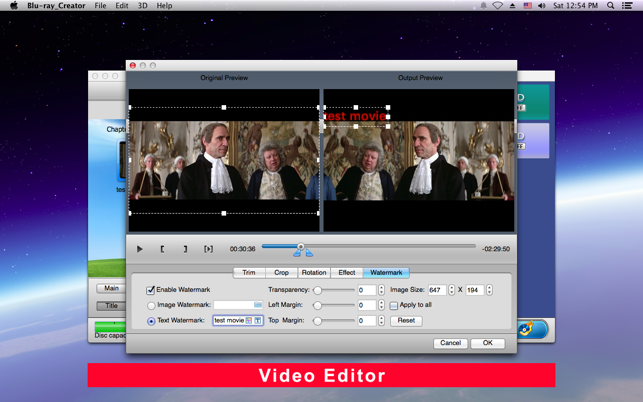
Task: Click the Left Margin slider knob
Action: point(317,306)
